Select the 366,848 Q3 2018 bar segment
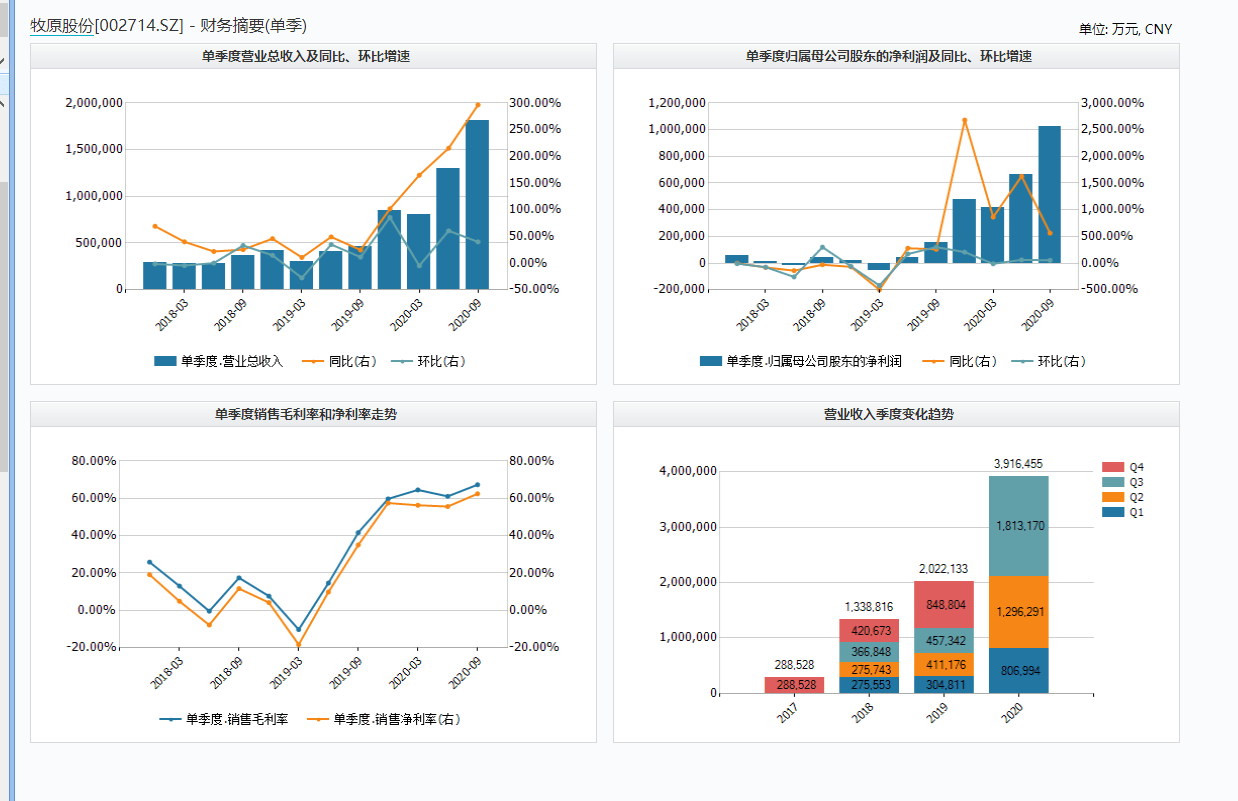The image size is (1238, 801). click(x=868, y=652)
